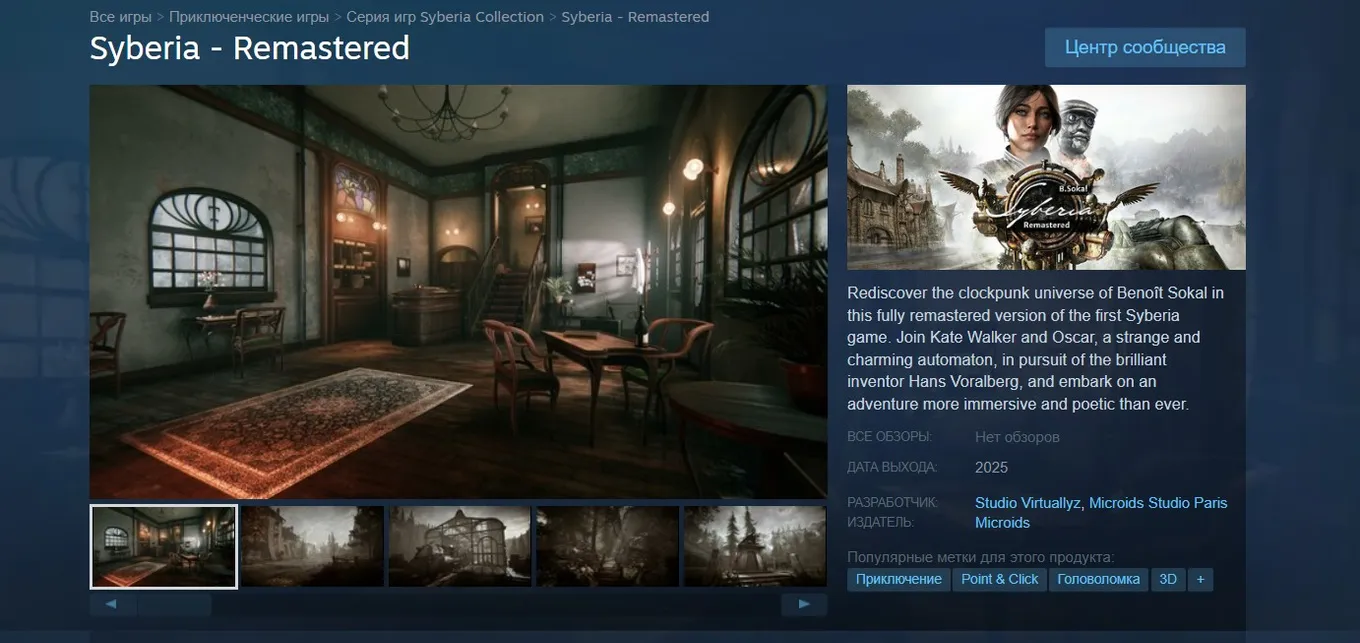Click the left arrow of the thumbnail strip

coord(111,604)
